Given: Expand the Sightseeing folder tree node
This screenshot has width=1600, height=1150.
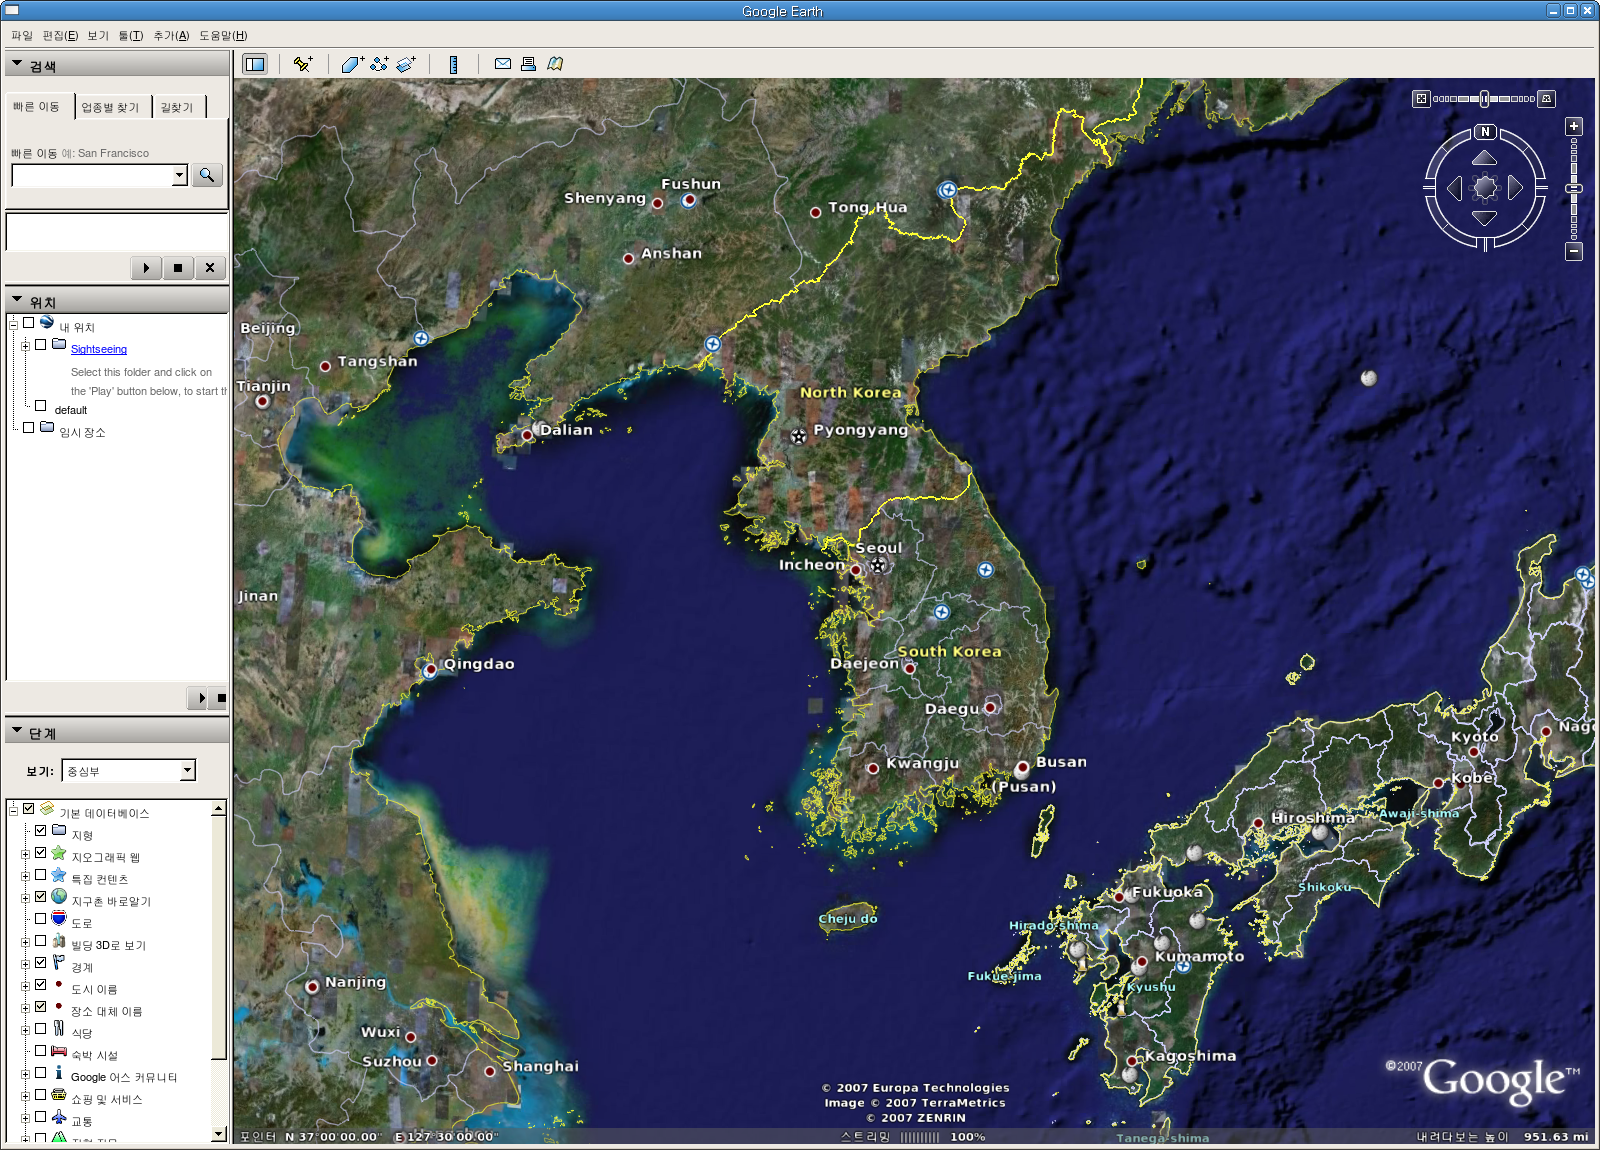Looking at the screenshot, I should tap(26, 346).
